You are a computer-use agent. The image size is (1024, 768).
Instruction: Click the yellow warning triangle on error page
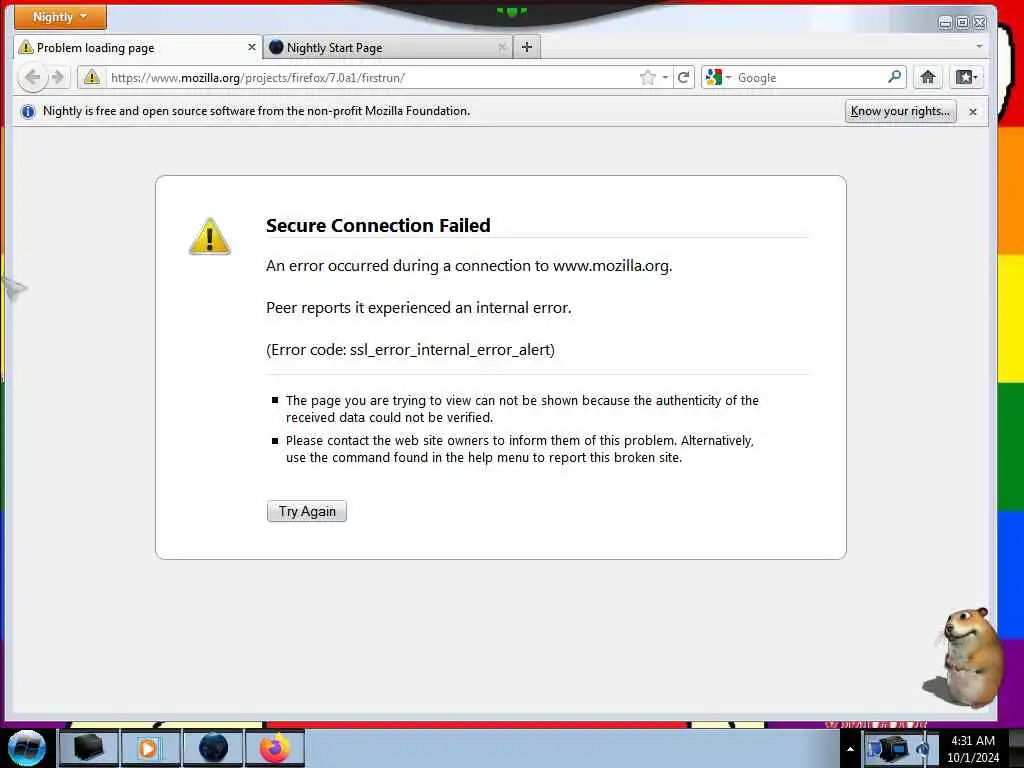click(210, 236)
